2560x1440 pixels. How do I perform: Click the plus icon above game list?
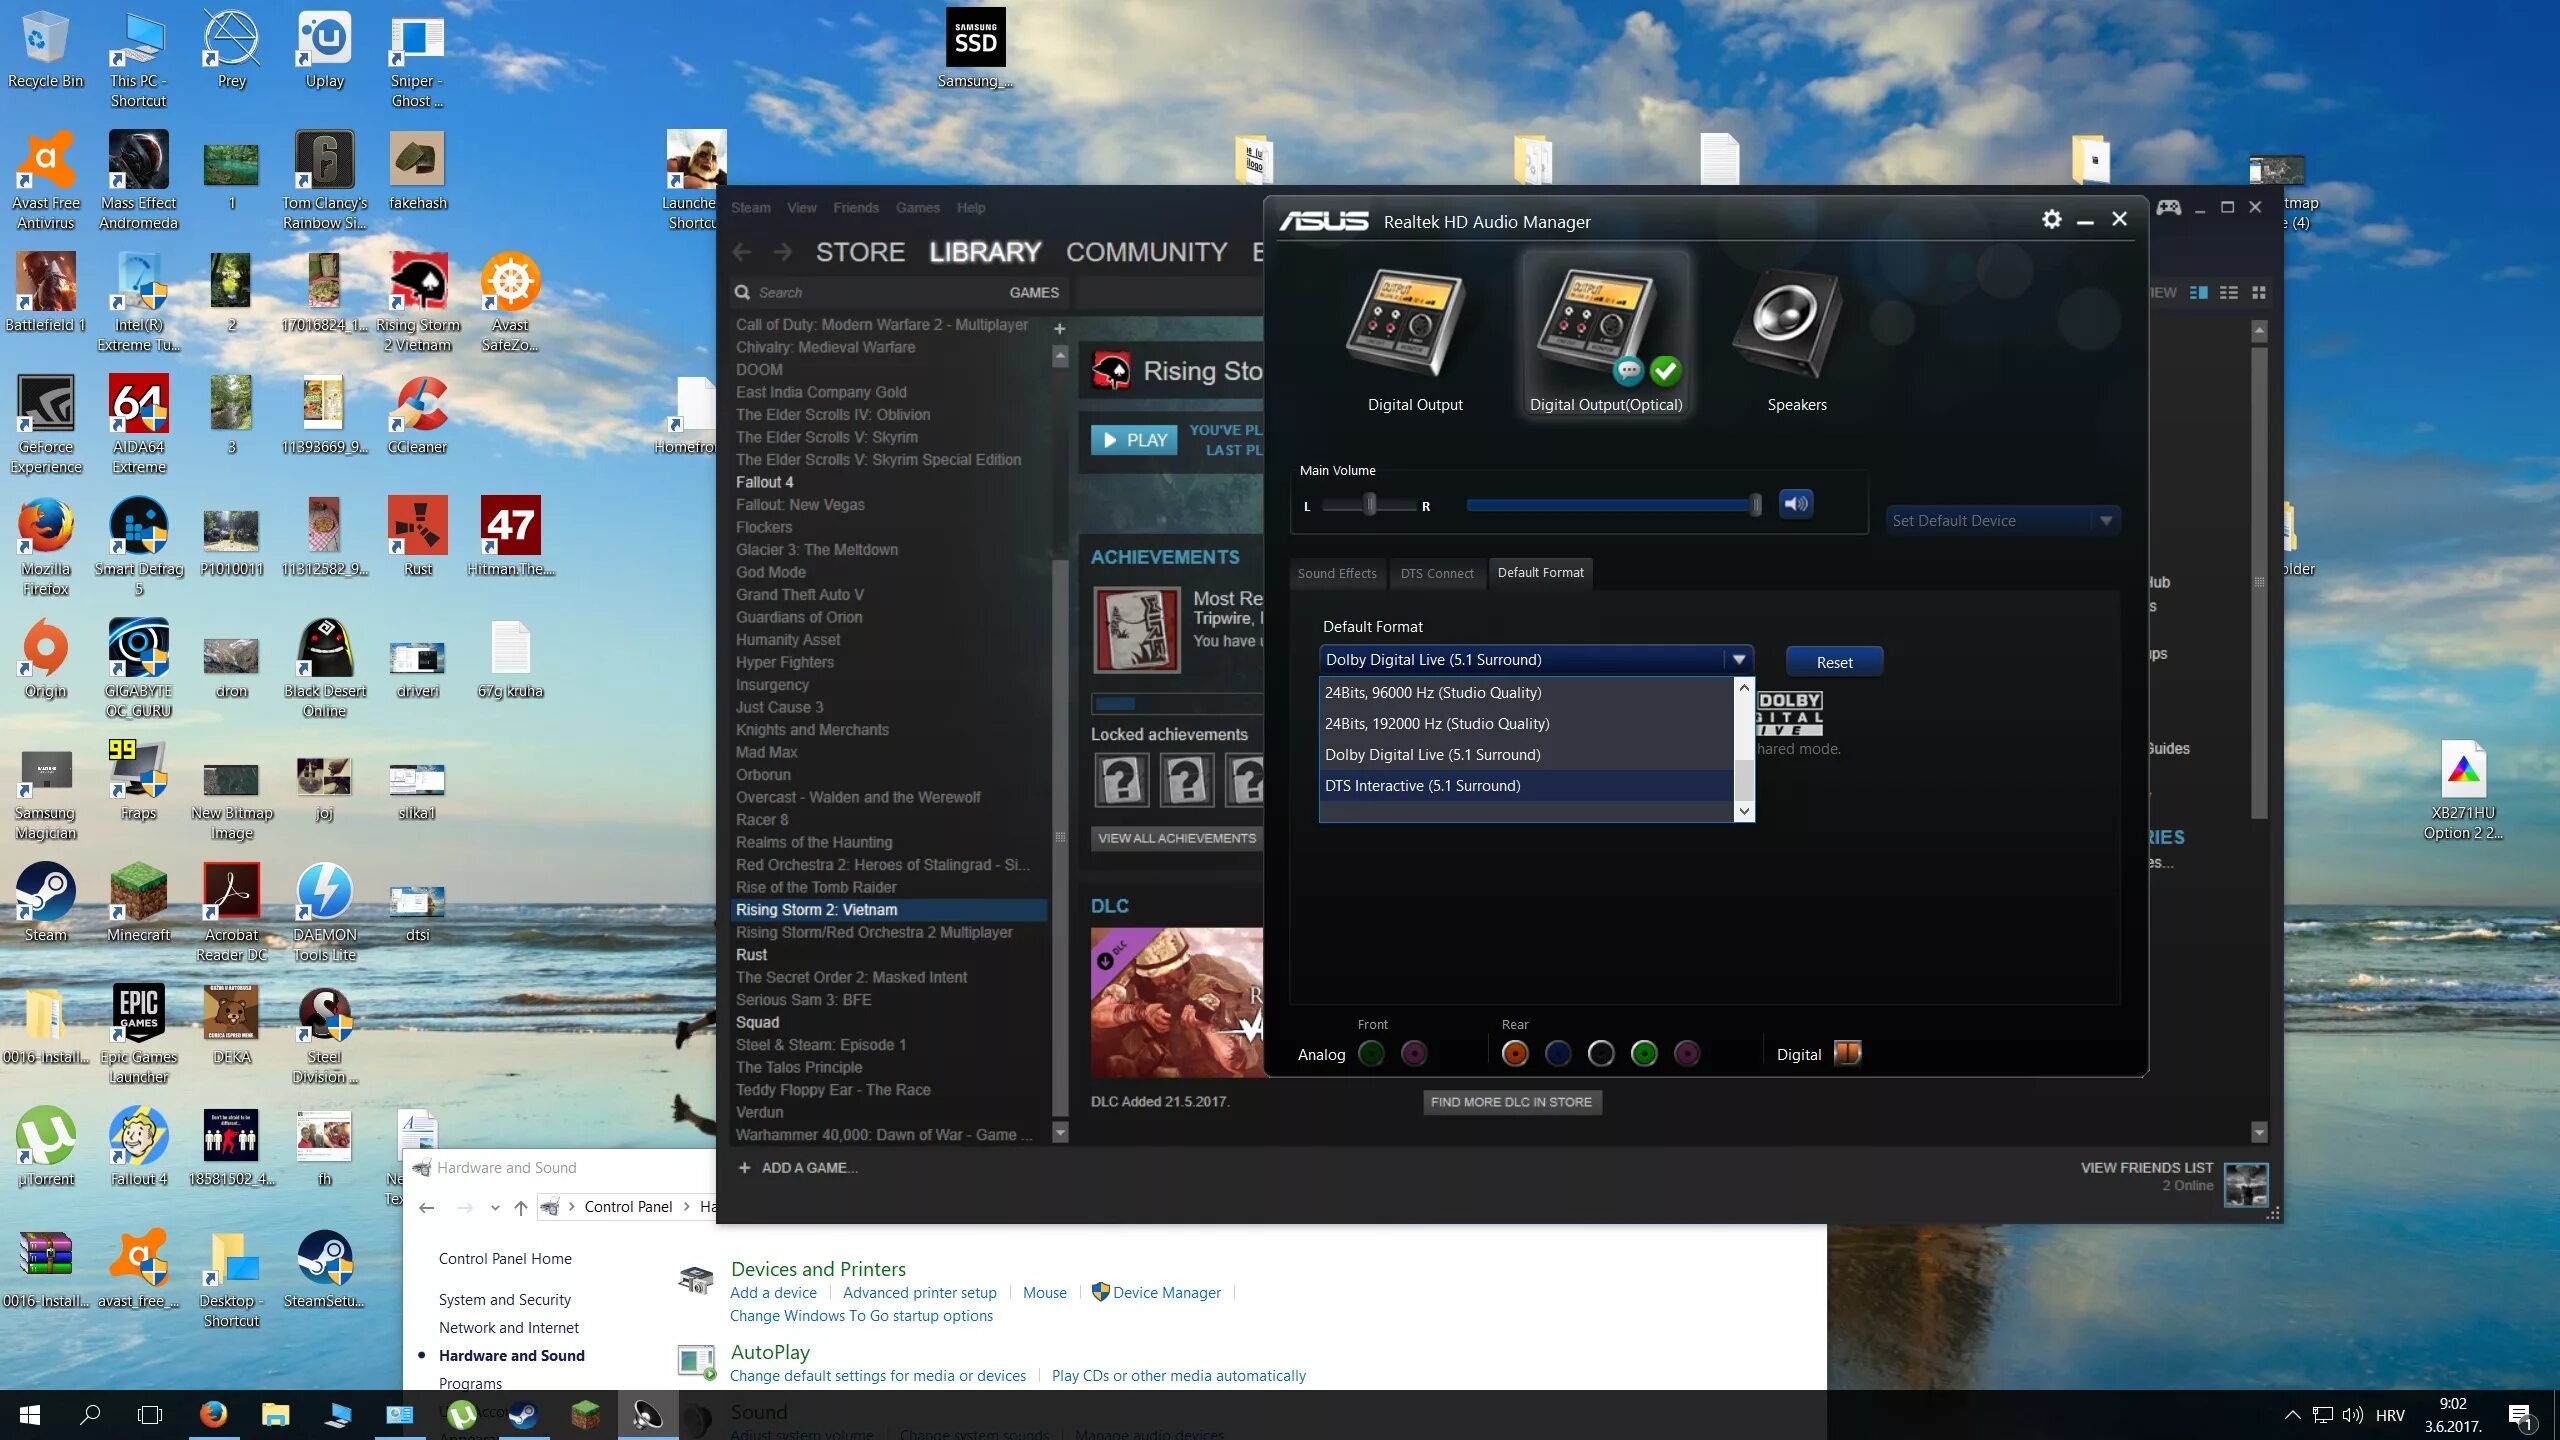[1059, 328]
